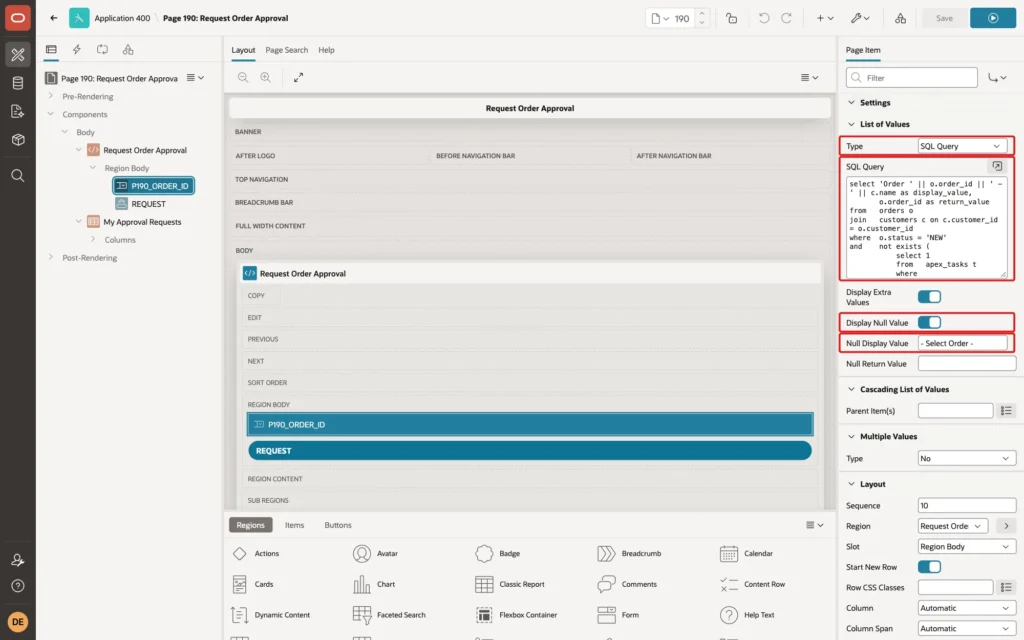Zoom in the layout view
The image size is (1024, 640).
(x=266, y=78)
